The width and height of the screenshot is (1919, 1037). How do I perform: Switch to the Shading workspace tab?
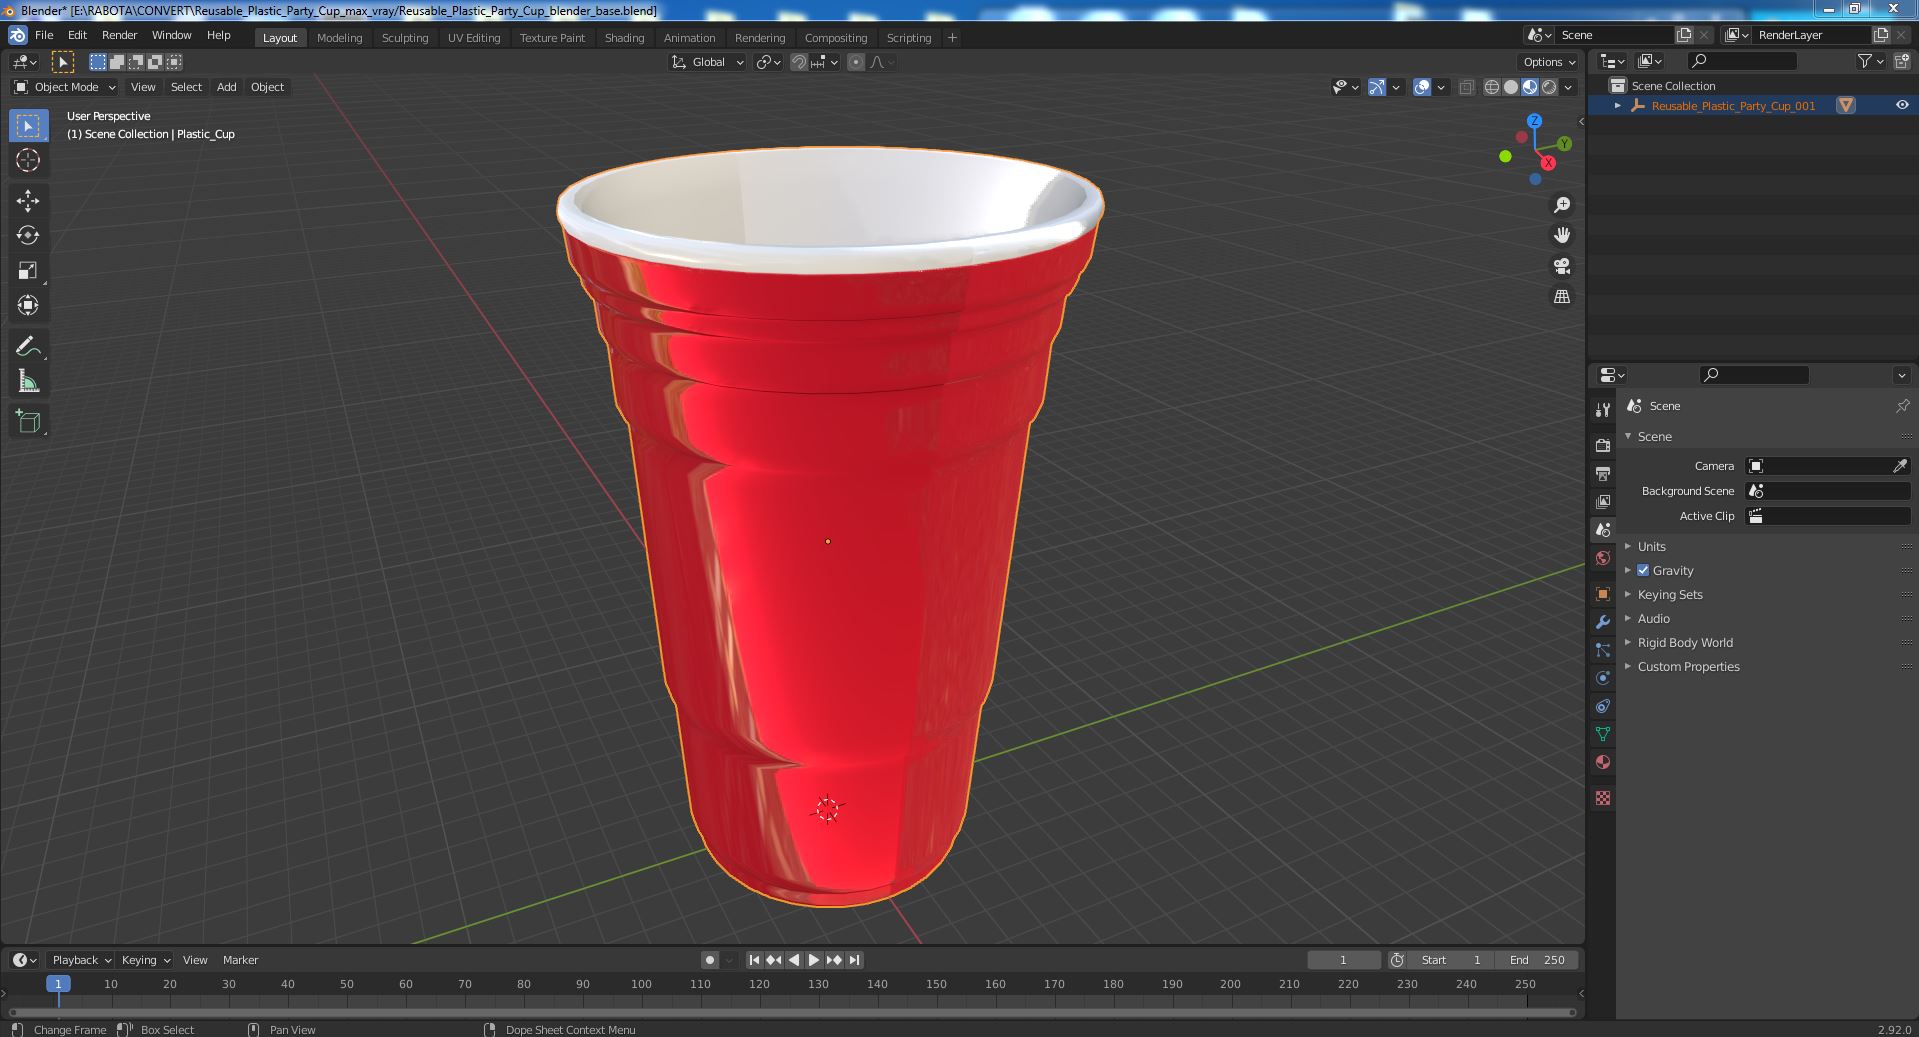pos(624,37)
